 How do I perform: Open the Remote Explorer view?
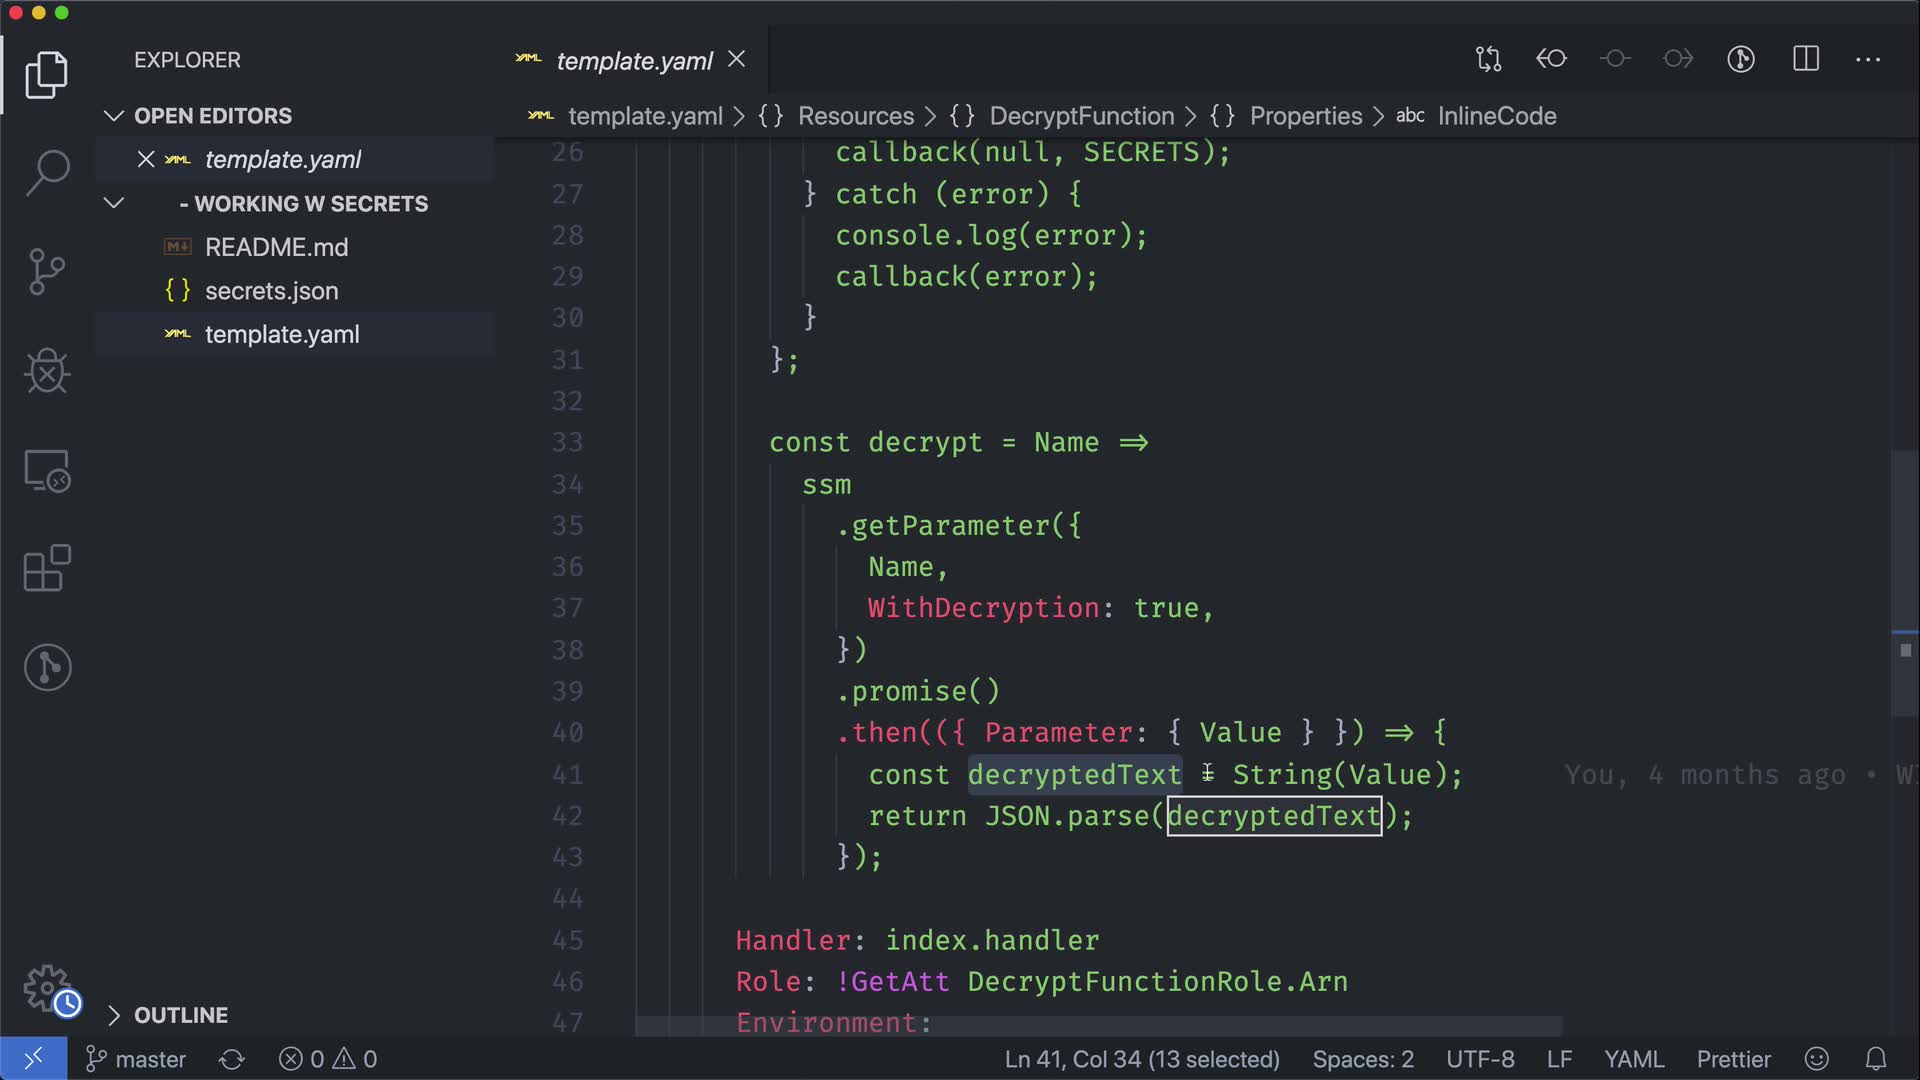47,470
